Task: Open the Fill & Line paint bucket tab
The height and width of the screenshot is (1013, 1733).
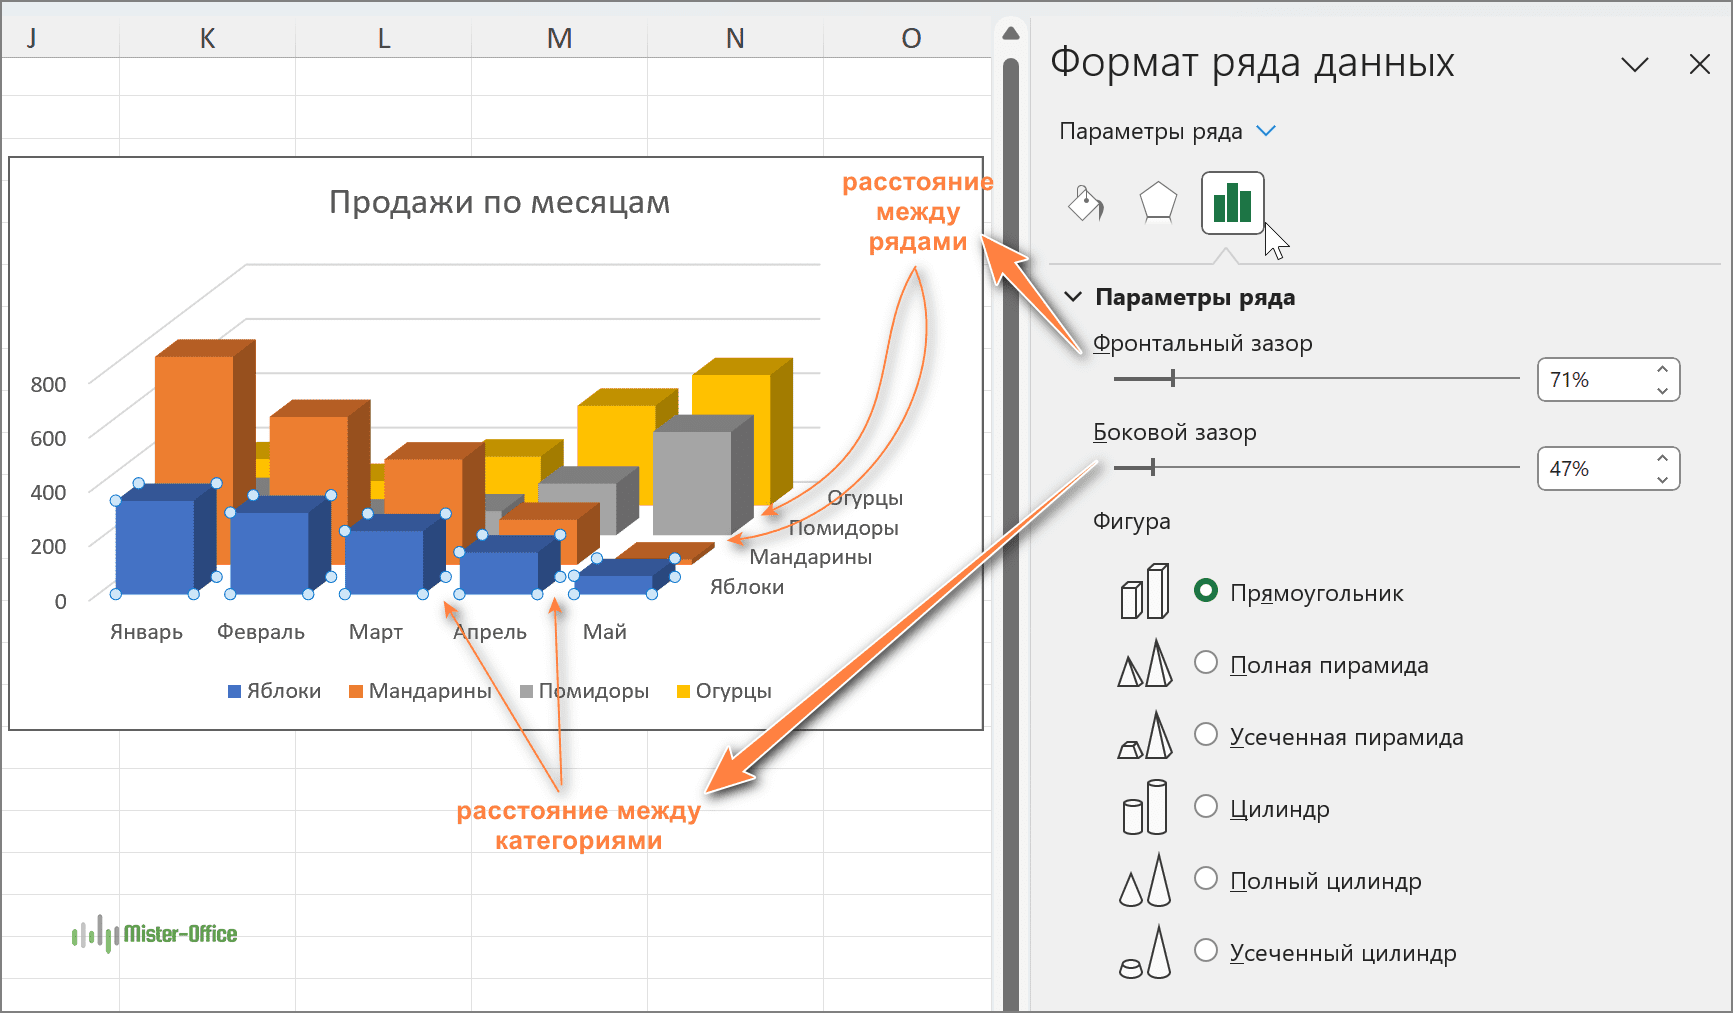Action: click(1085, 203)
